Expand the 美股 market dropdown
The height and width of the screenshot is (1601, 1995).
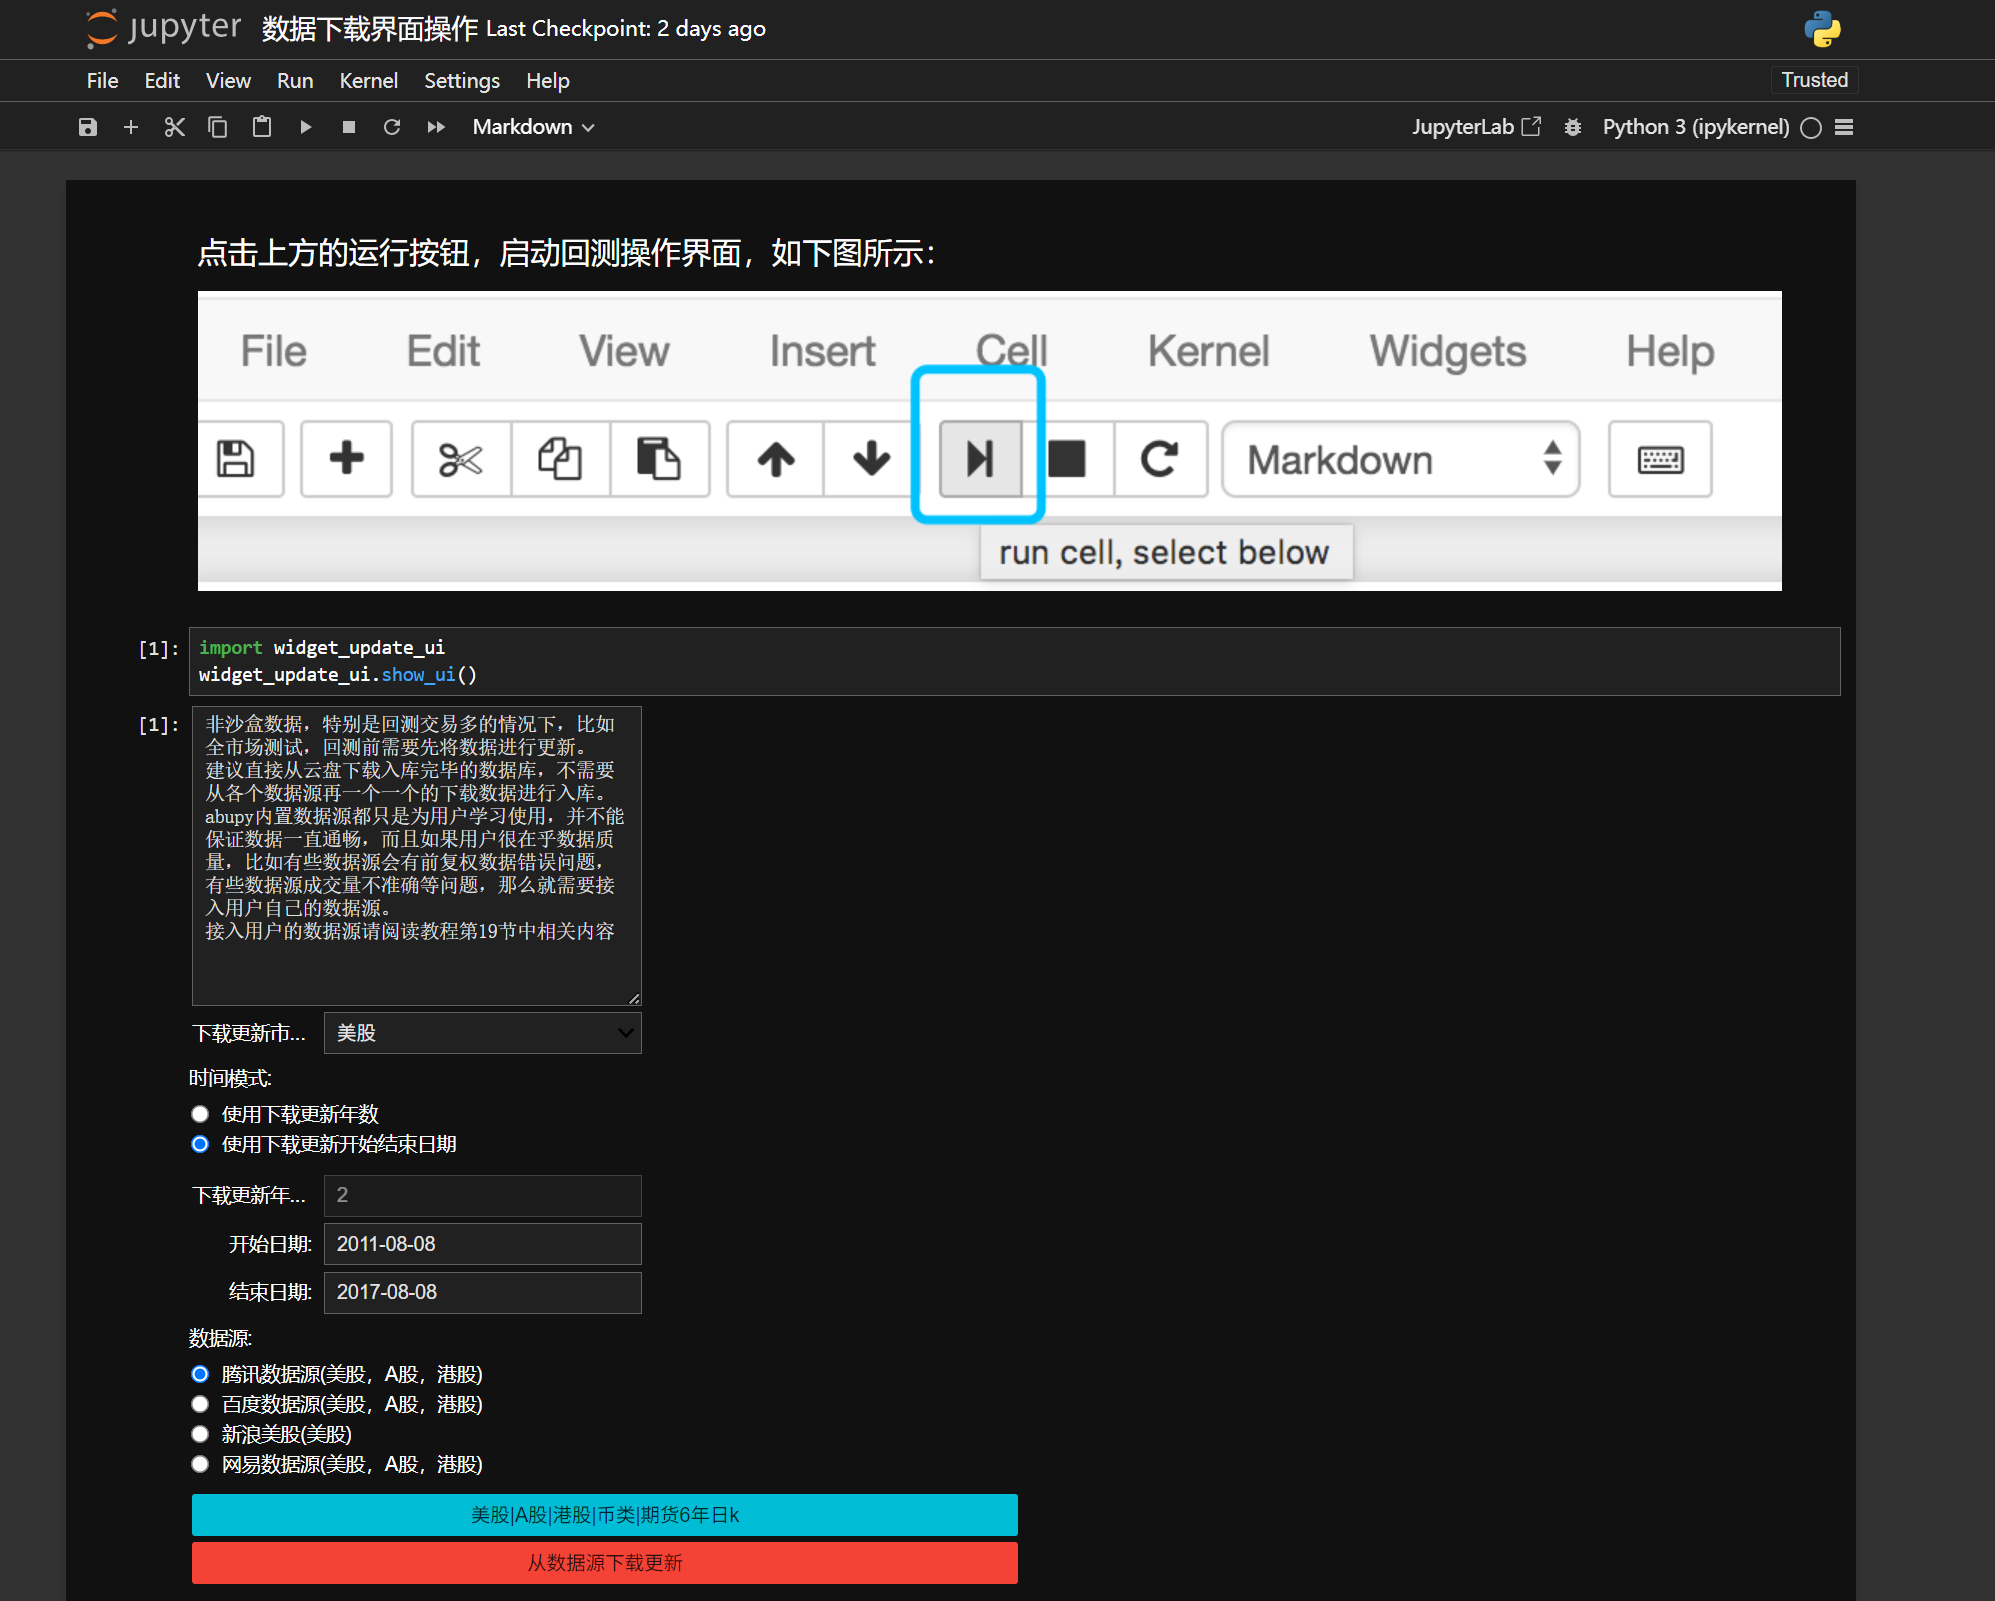(x=482, y=1033)
